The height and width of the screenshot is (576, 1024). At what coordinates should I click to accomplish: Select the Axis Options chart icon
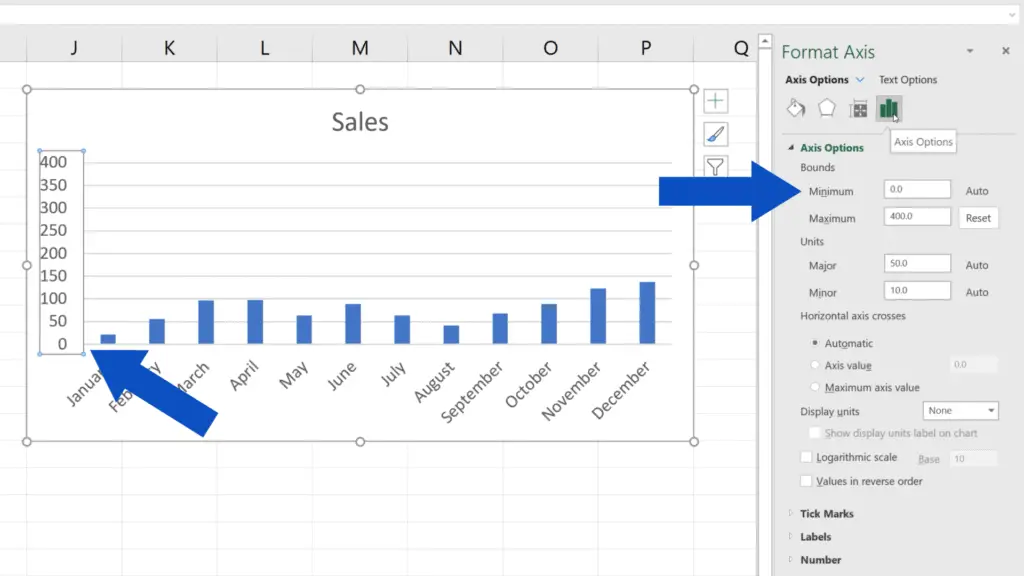[890, 108]
